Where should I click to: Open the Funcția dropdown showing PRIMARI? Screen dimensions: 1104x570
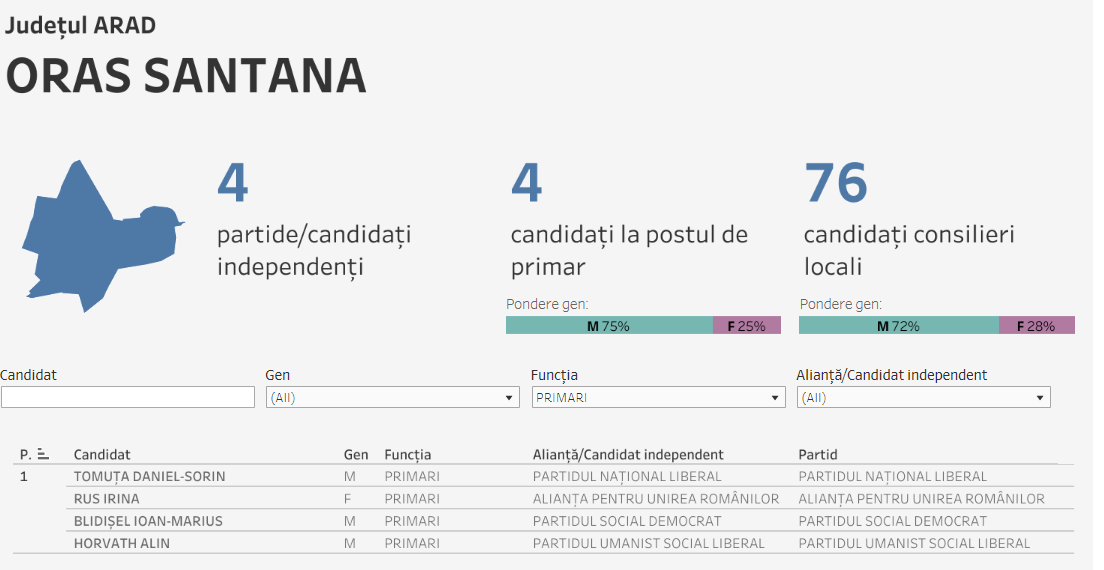point(657,398)
